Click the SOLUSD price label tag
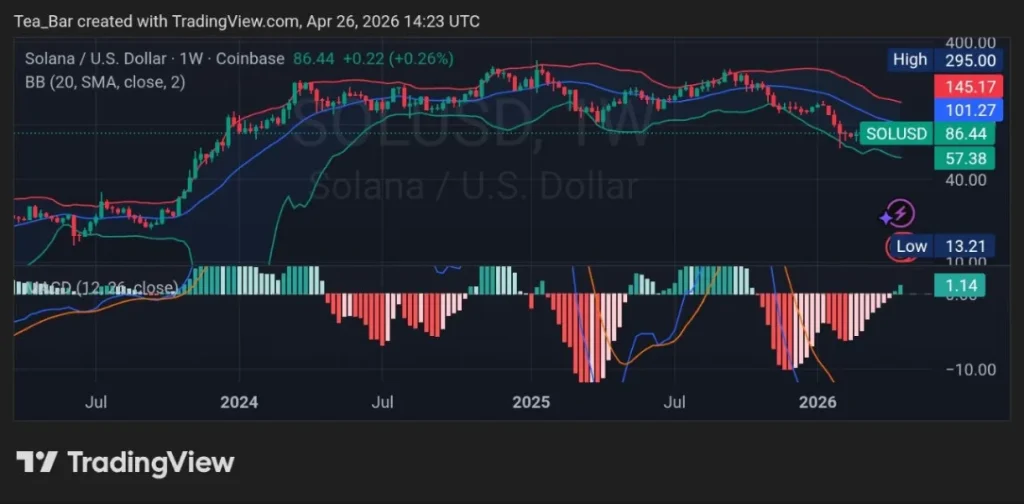1024x504 pixels. [x=895, y=134]
